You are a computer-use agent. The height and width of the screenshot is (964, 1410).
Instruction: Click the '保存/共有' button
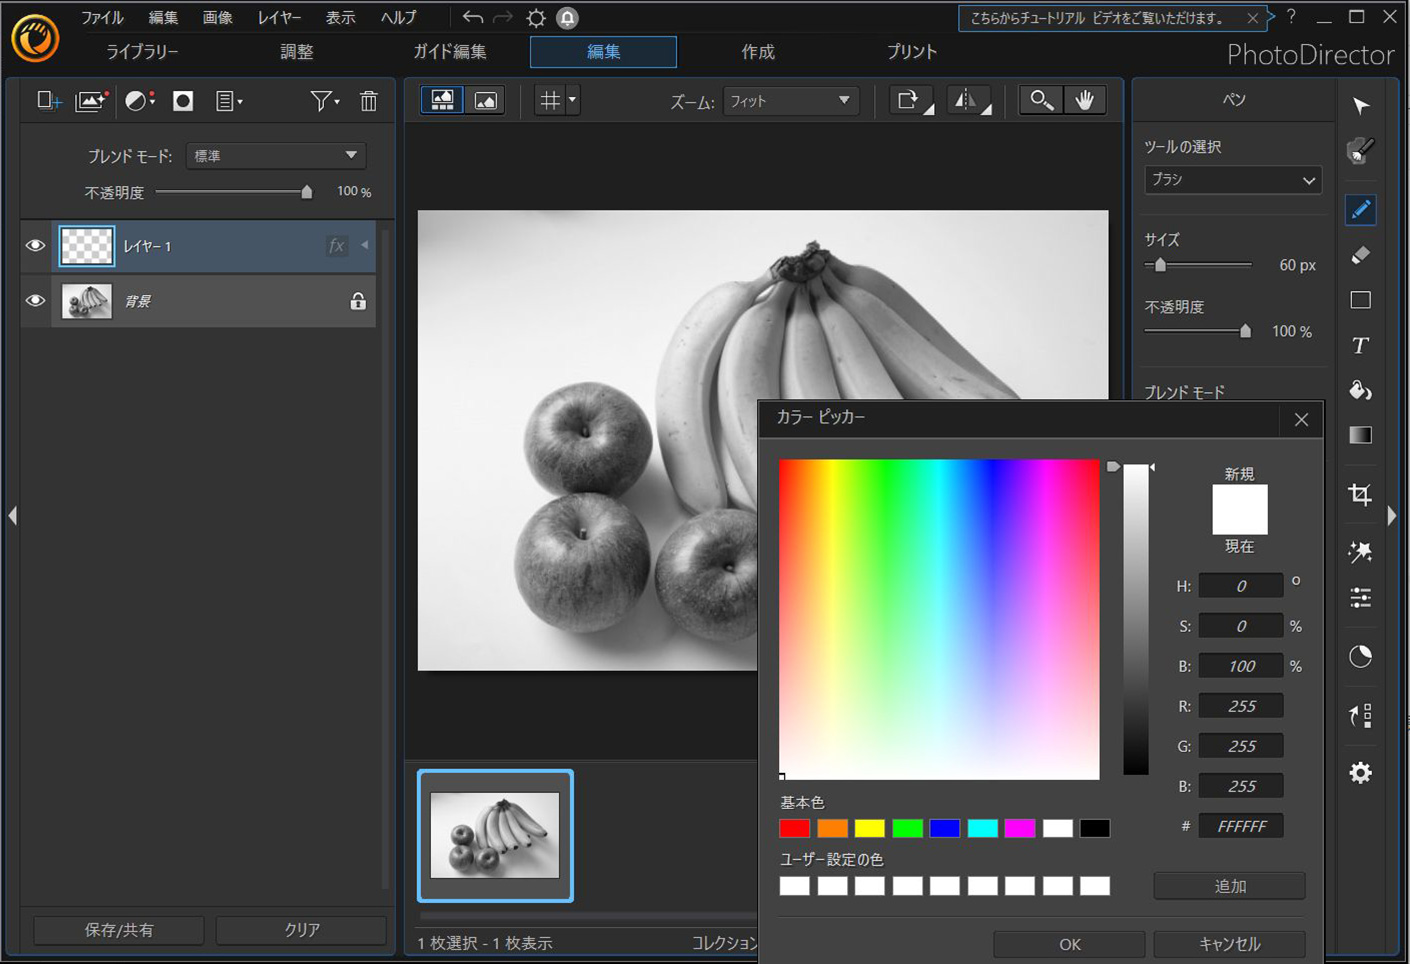[119, 930]
